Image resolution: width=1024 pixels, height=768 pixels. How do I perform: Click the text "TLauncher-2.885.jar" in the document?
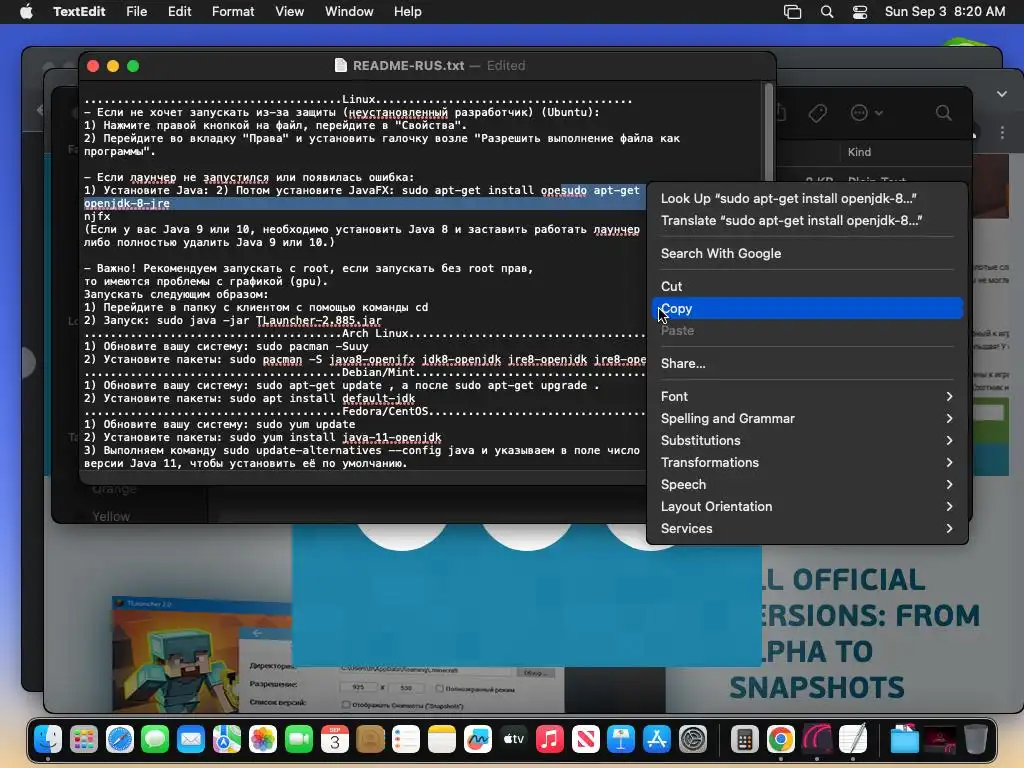pos(319,321)
